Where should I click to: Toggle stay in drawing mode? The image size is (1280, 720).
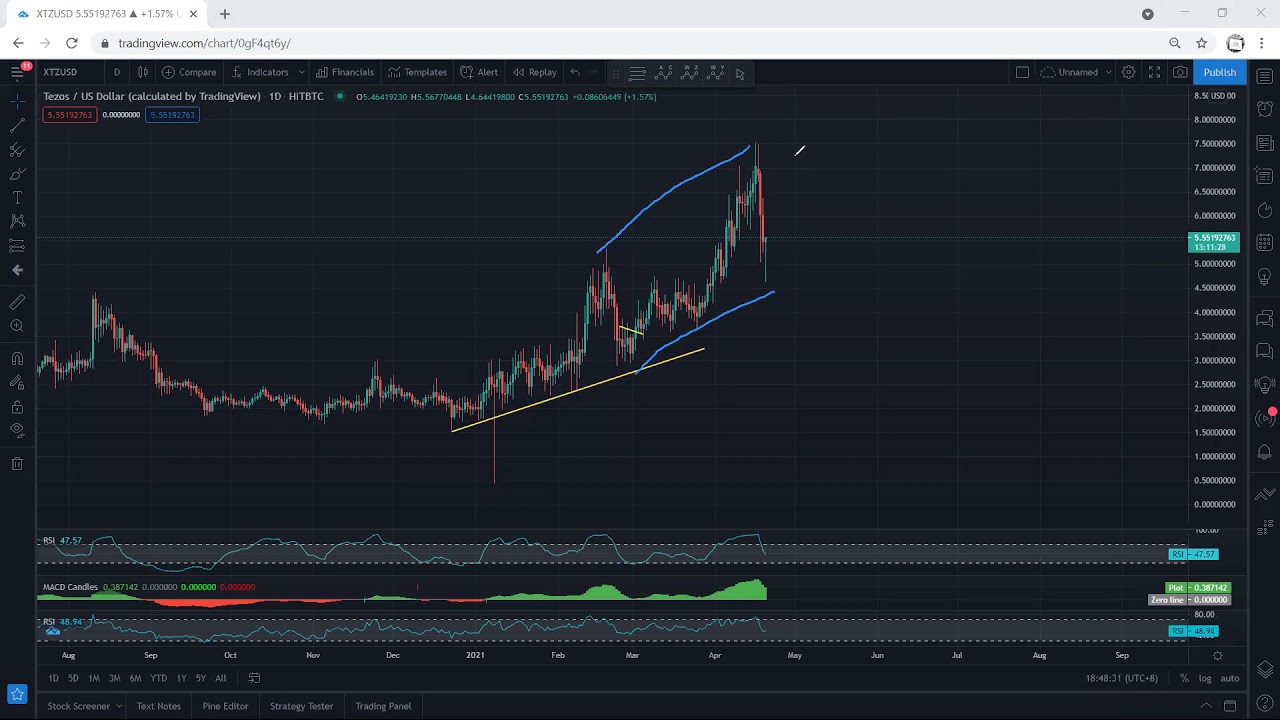[17, 382]
